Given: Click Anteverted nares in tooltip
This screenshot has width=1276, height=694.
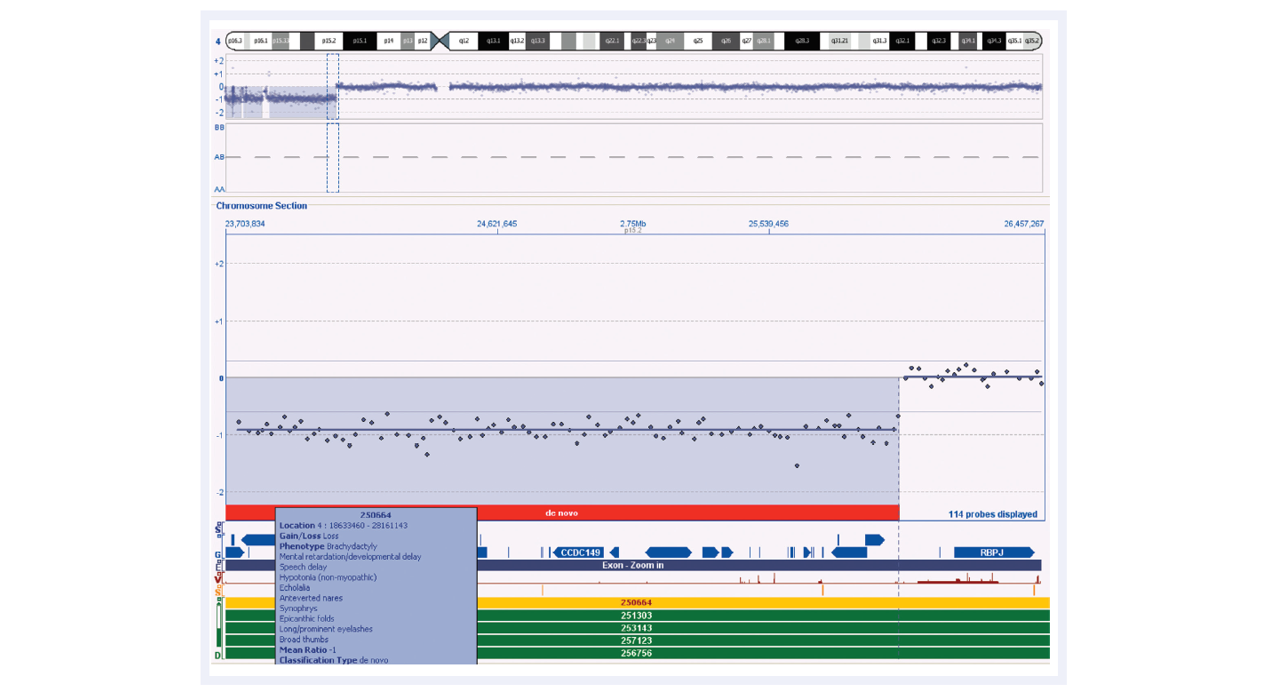Looking at the screenshot, I should tap(311, 598).
